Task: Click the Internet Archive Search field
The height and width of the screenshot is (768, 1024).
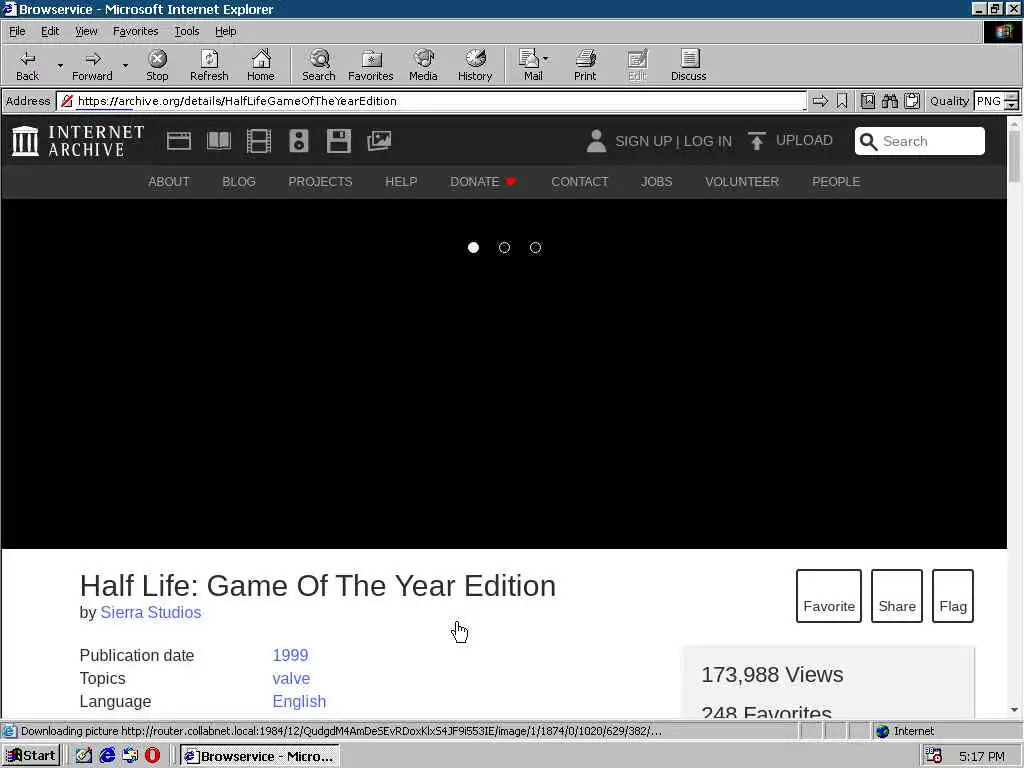Action: coord(920,141)
